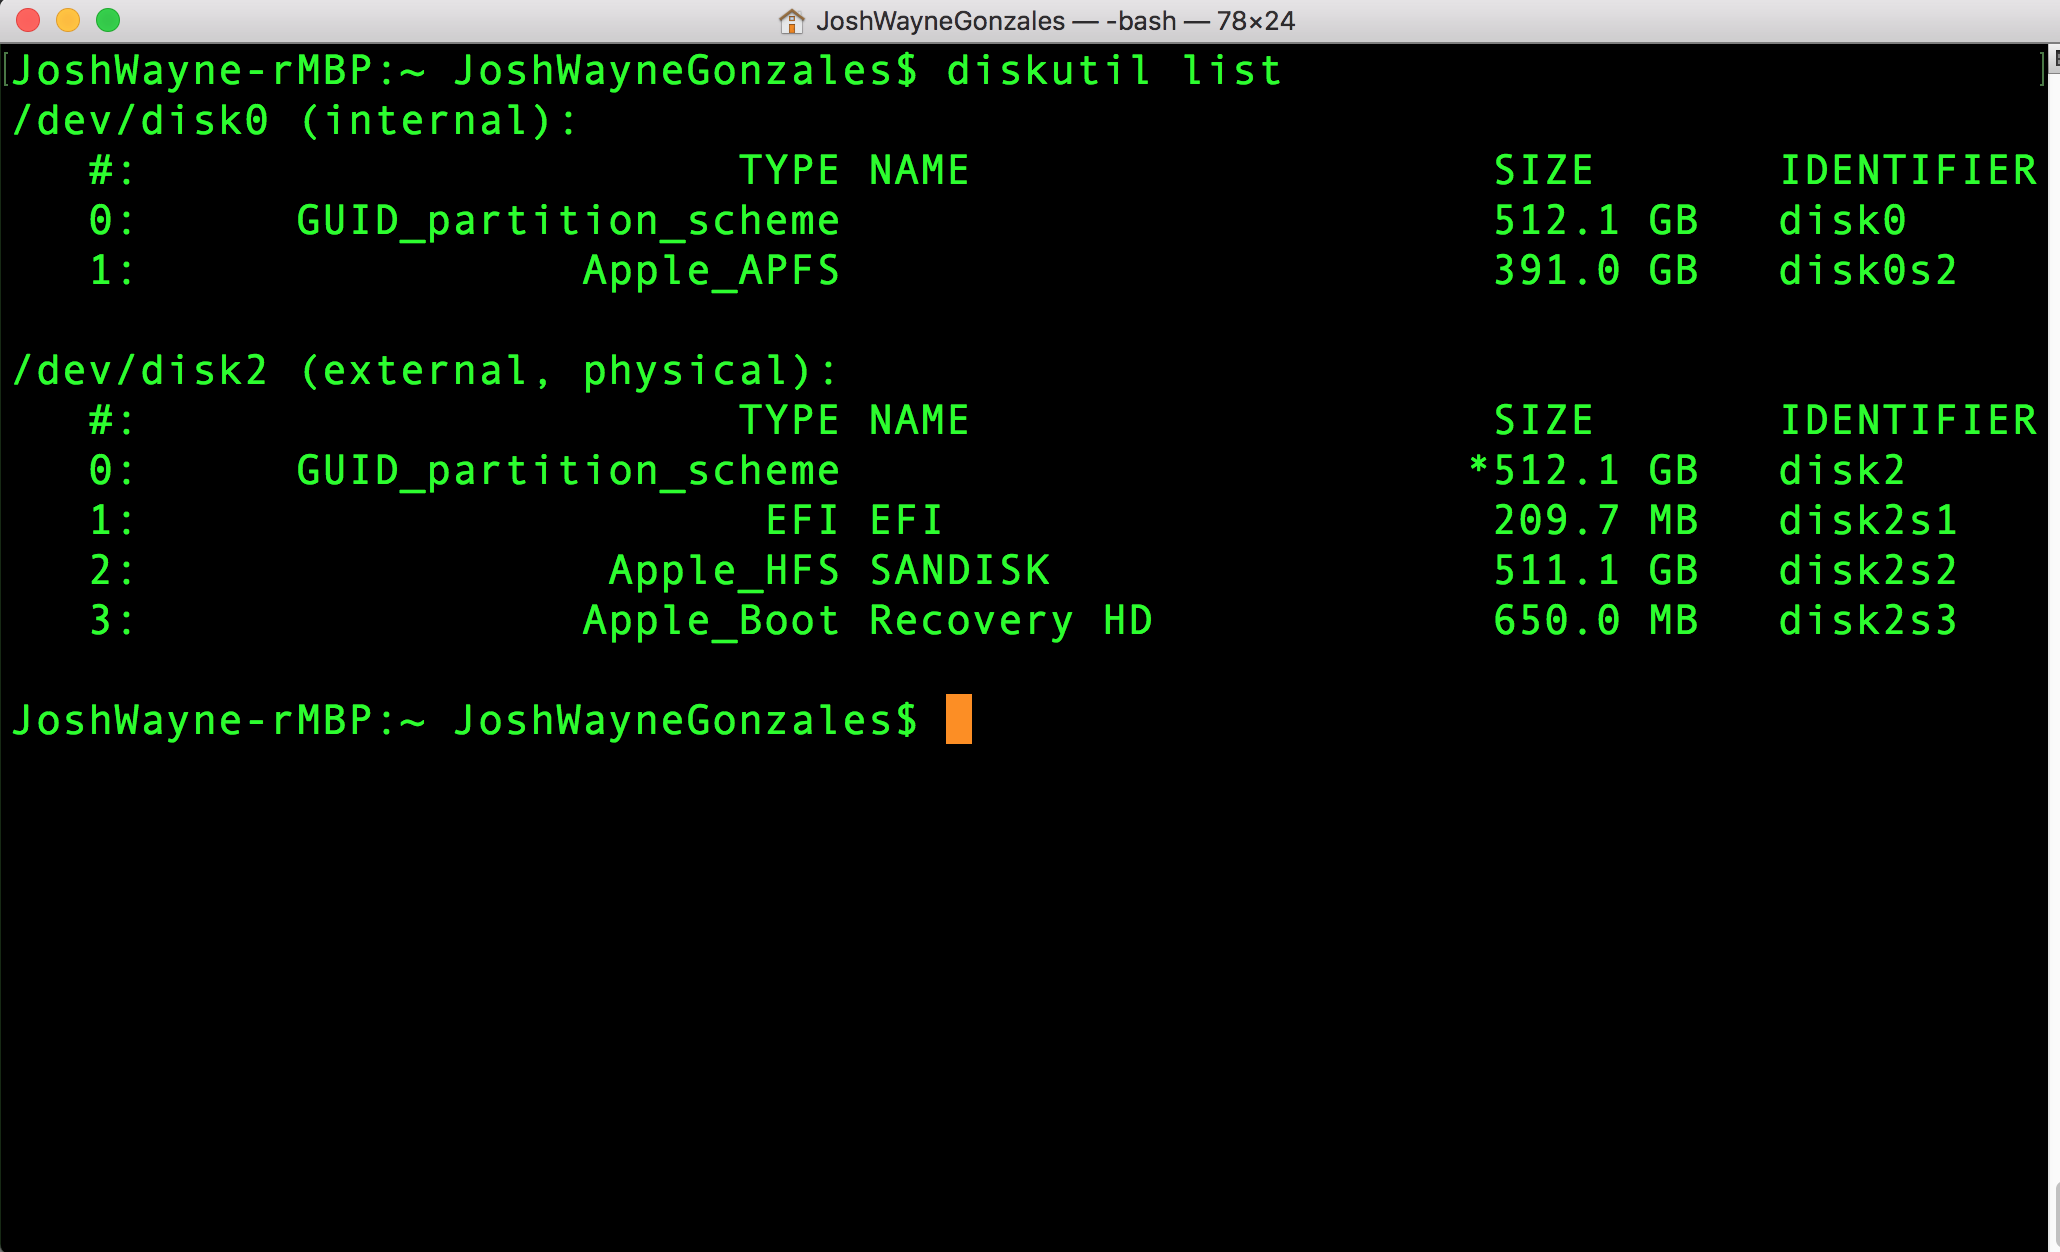Click '*512.1 GB' size for disk2

click(x=1583, y=471)
